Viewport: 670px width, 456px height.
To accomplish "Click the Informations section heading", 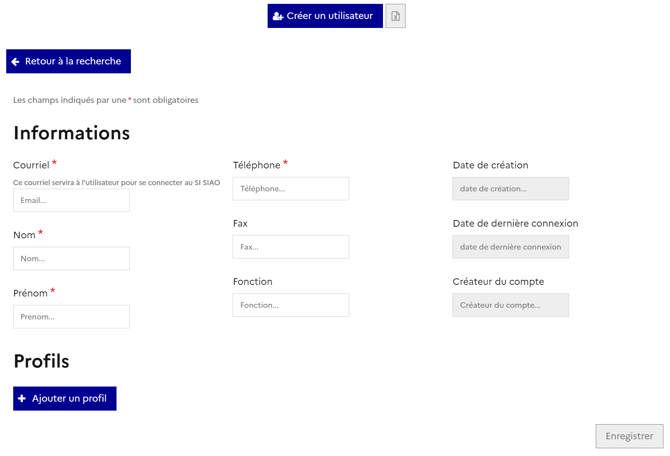I will (71, 133).
